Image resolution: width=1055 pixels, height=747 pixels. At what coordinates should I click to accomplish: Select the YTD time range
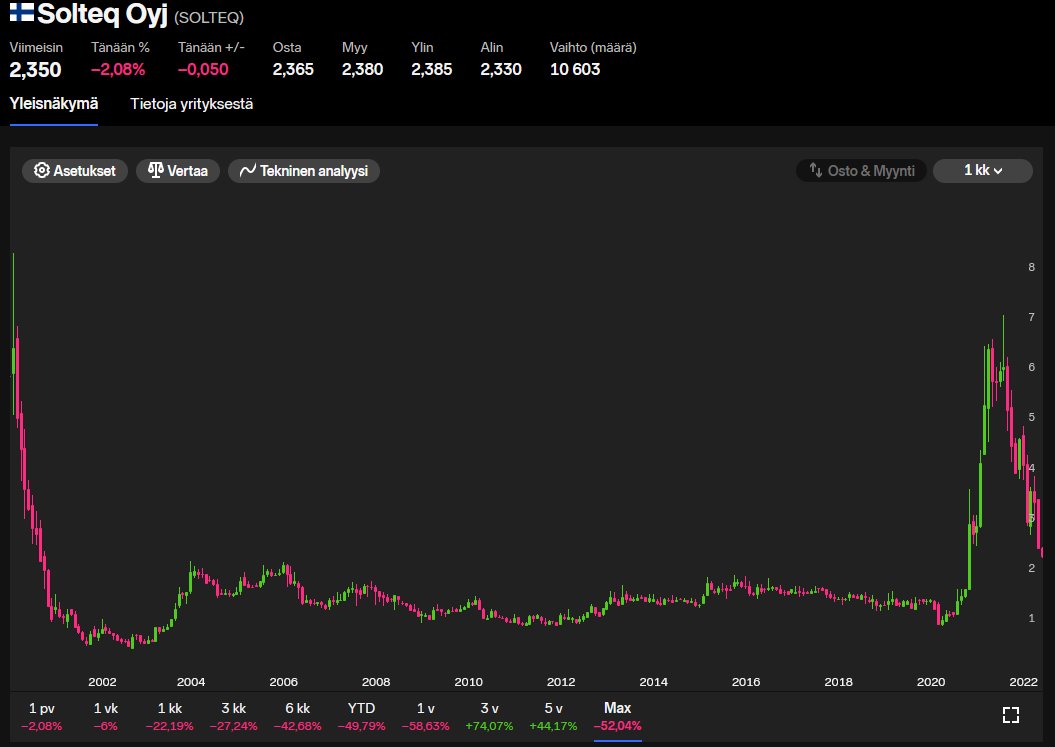click(361, 717)
